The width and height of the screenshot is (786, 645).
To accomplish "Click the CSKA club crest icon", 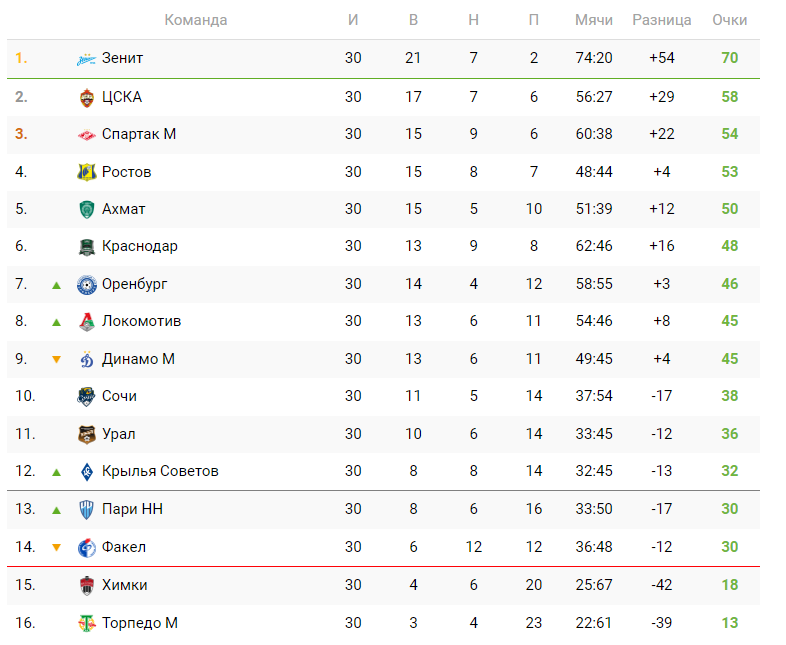I will coord(87,97).
